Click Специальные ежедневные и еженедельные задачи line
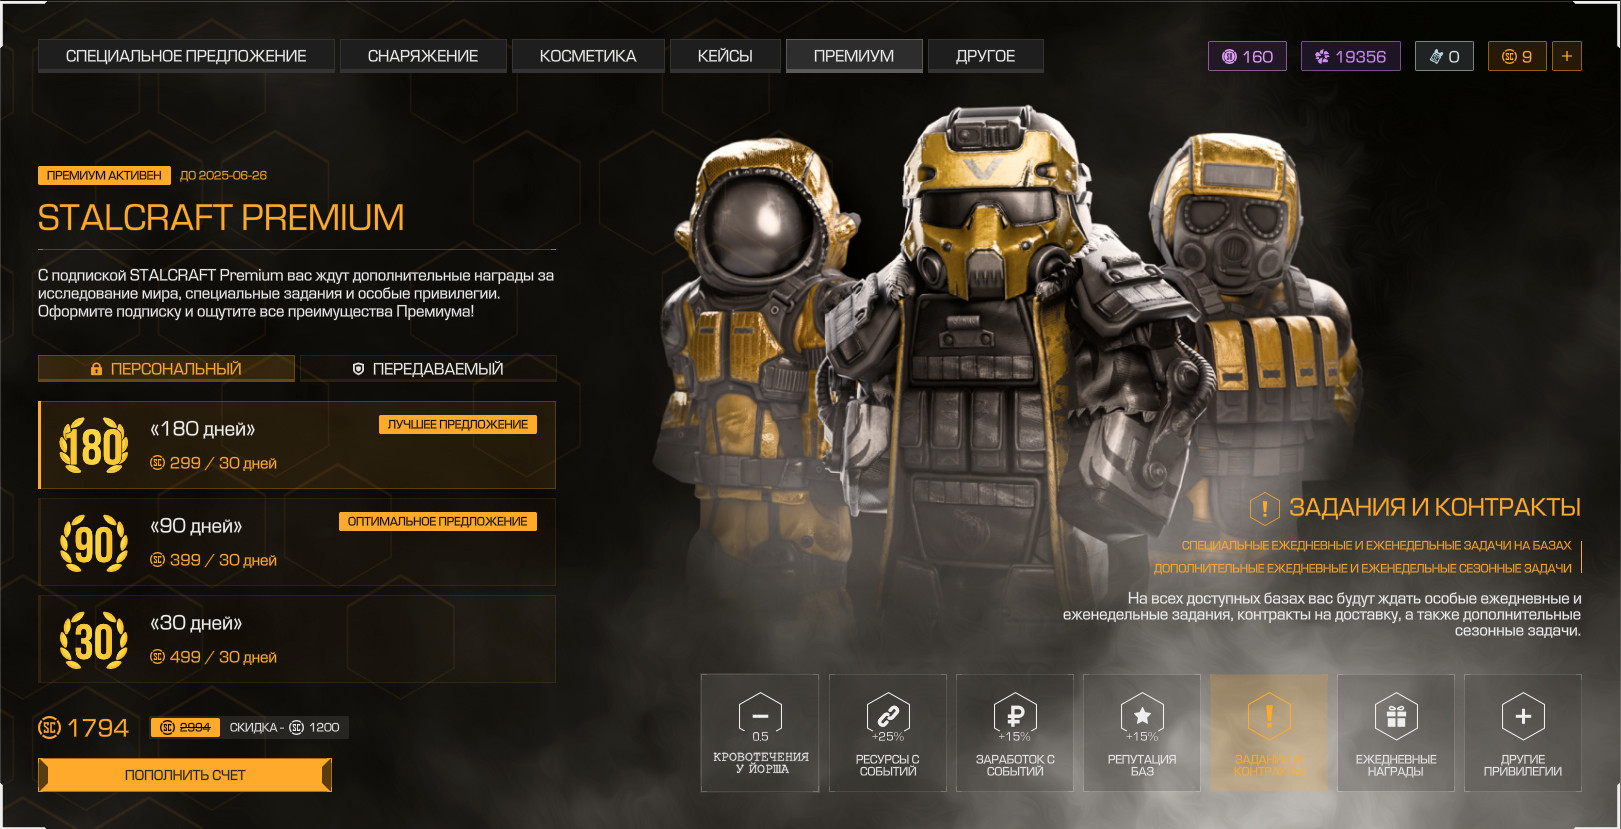This screenshot has width=1621, height=829. 1376,546
